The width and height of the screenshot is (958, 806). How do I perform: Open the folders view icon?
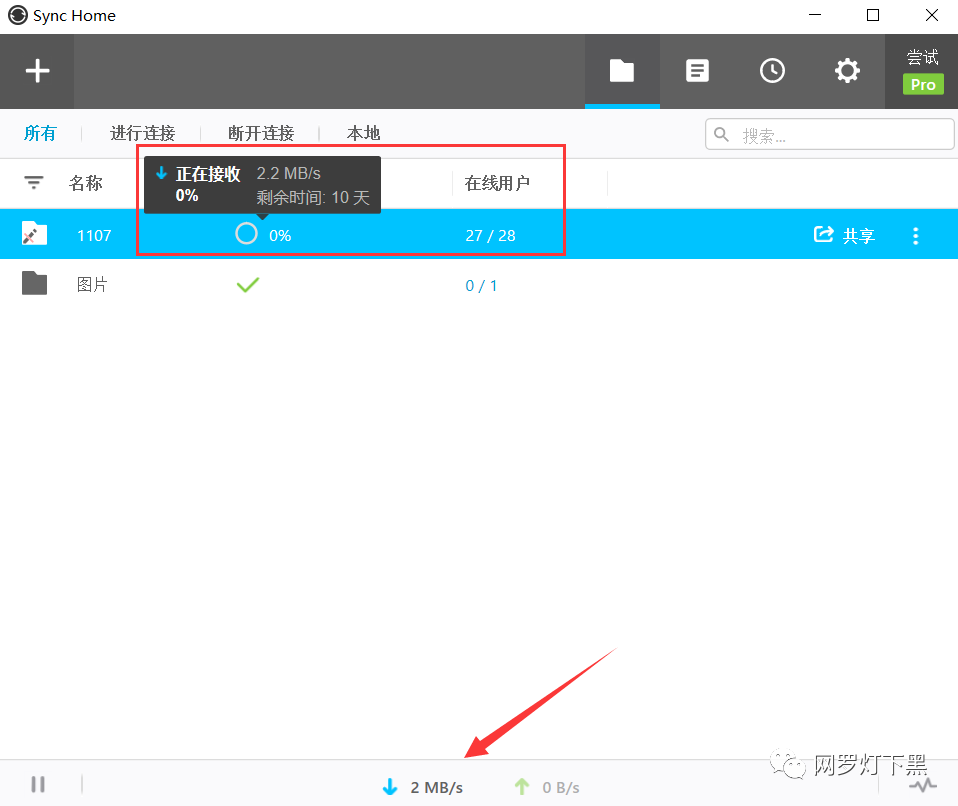(622, 71)
